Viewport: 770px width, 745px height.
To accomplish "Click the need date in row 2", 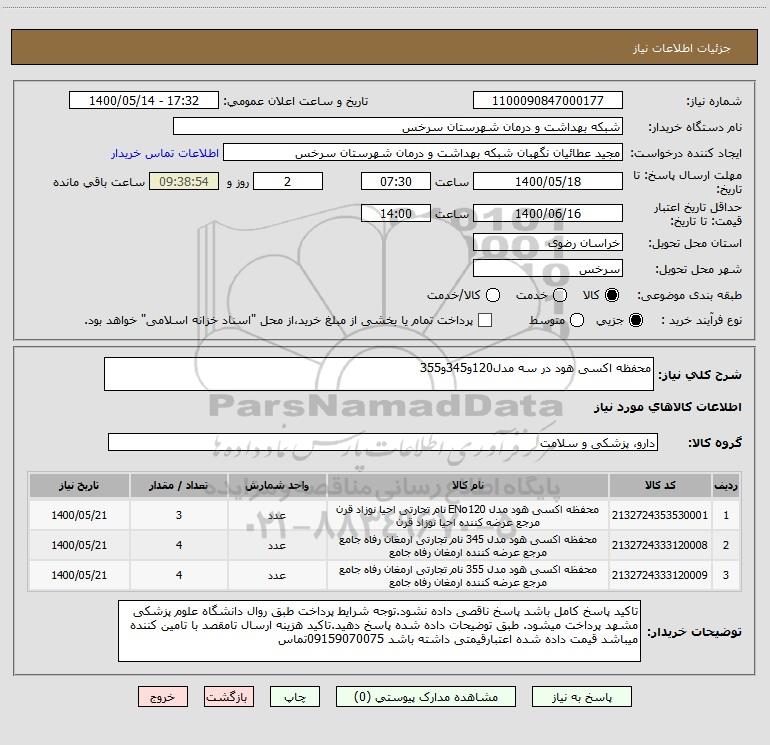I will tap(79, 545).
